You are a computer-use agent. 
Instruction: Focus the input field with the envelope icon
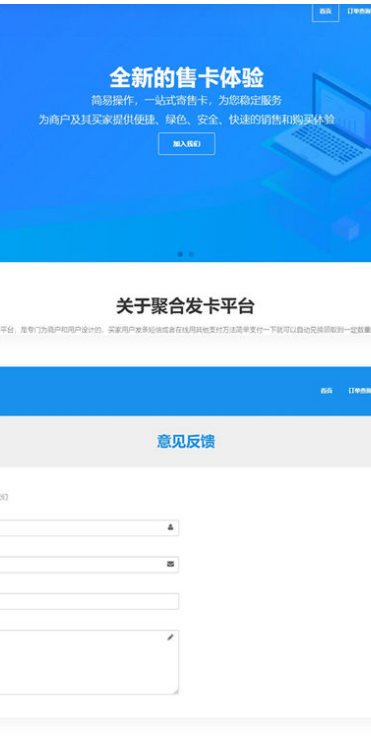(x=89, y=565)
